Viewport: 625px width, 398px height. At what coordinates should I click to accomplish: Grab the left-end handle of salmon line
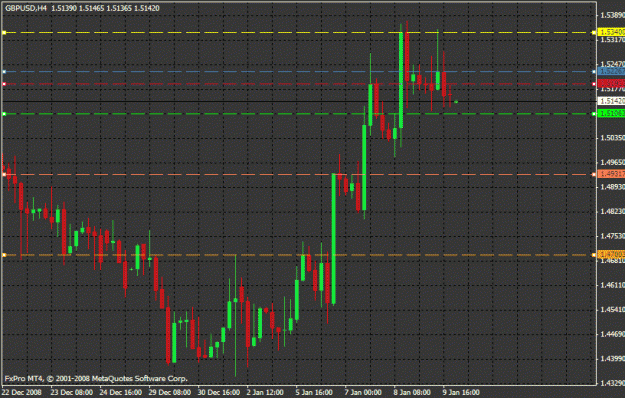click(4, 174)
